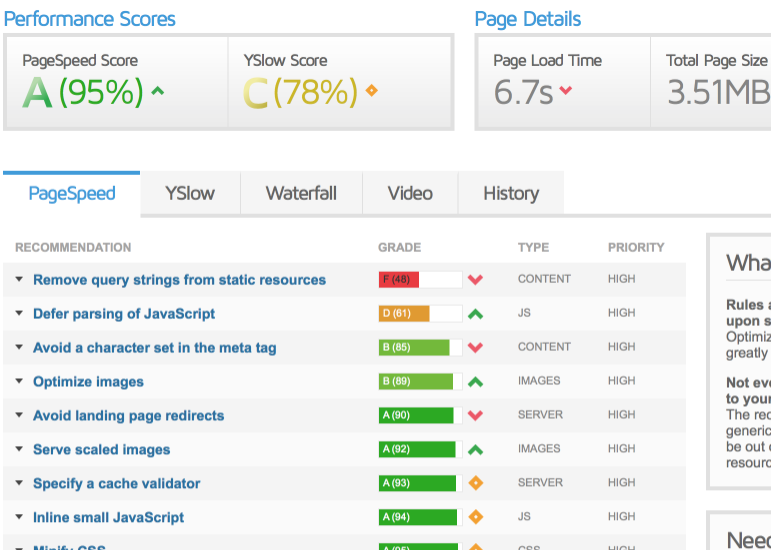The height and width of the screenshot is (550, 771).
Task: Expand the Remove query strings recommendation arrow
Action: pos(19,279)
